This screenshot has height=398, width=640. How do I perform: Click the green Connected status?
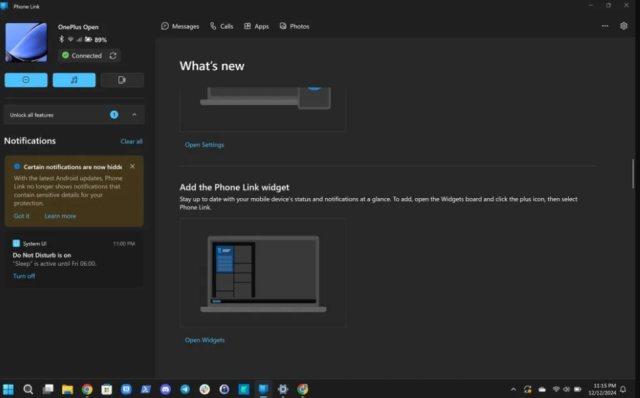tap(82, 56)
